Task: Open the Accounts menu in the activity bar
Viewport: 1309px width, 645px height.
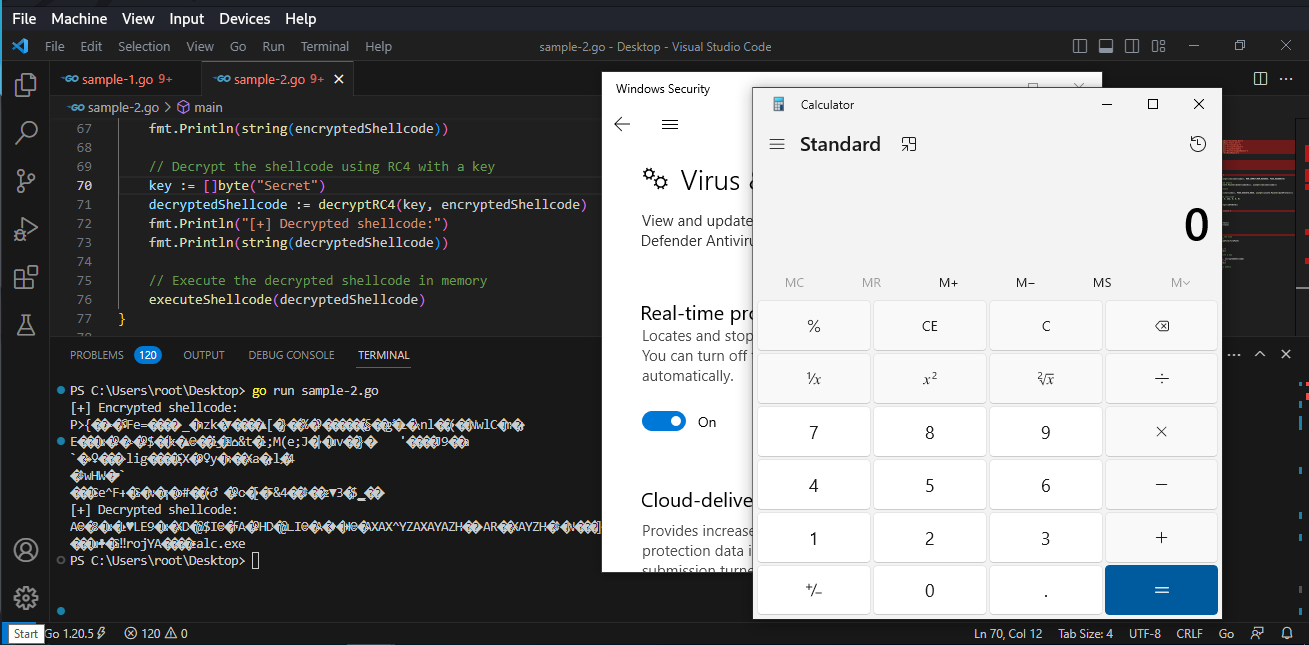Action: tap(26, 550)
